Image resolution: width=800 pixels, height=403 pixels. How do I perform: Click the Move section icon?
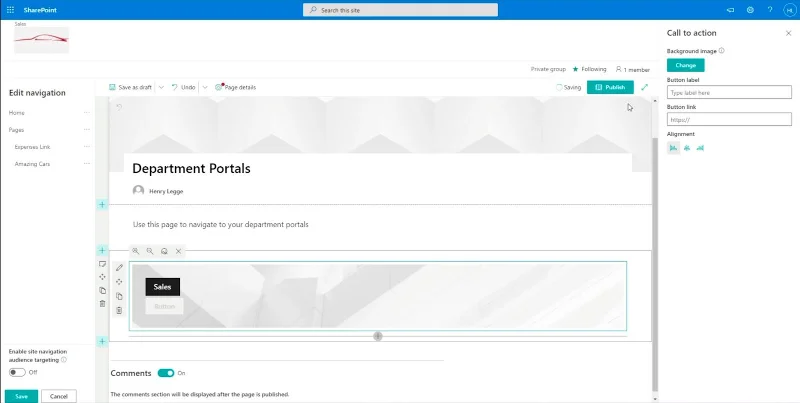103,277
